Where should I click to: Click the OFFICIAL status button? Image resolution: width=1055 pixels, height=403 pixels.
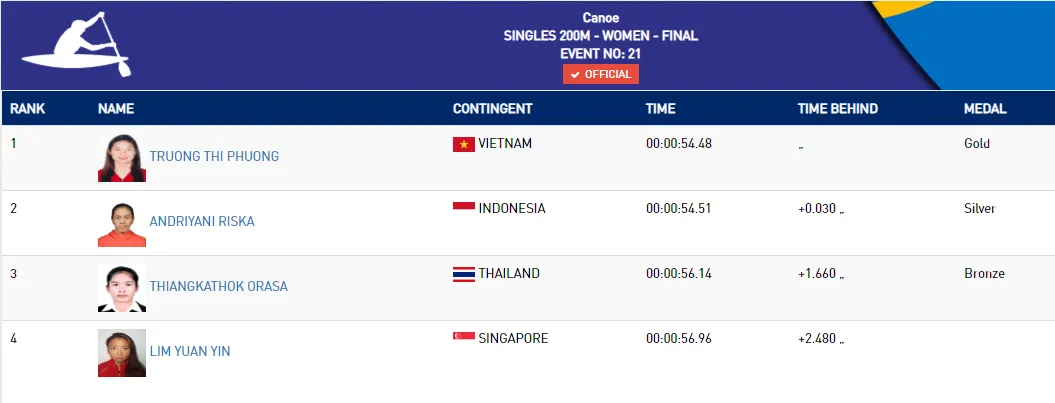601,75
